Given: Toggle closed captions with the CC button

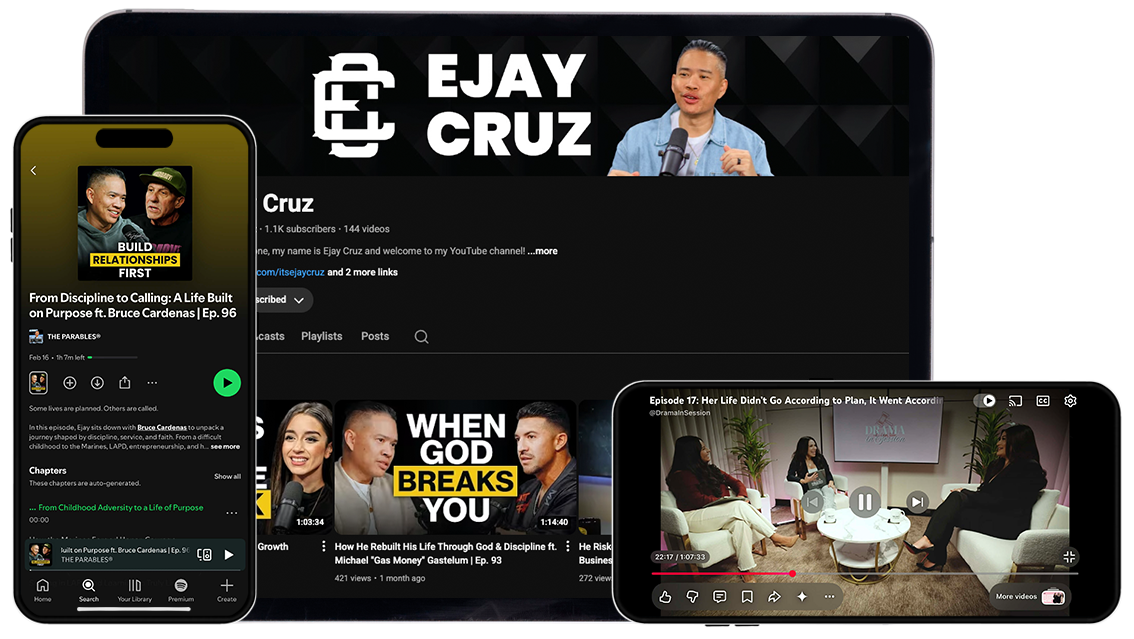Looking at the screenshot, I should coord(1043,401).
